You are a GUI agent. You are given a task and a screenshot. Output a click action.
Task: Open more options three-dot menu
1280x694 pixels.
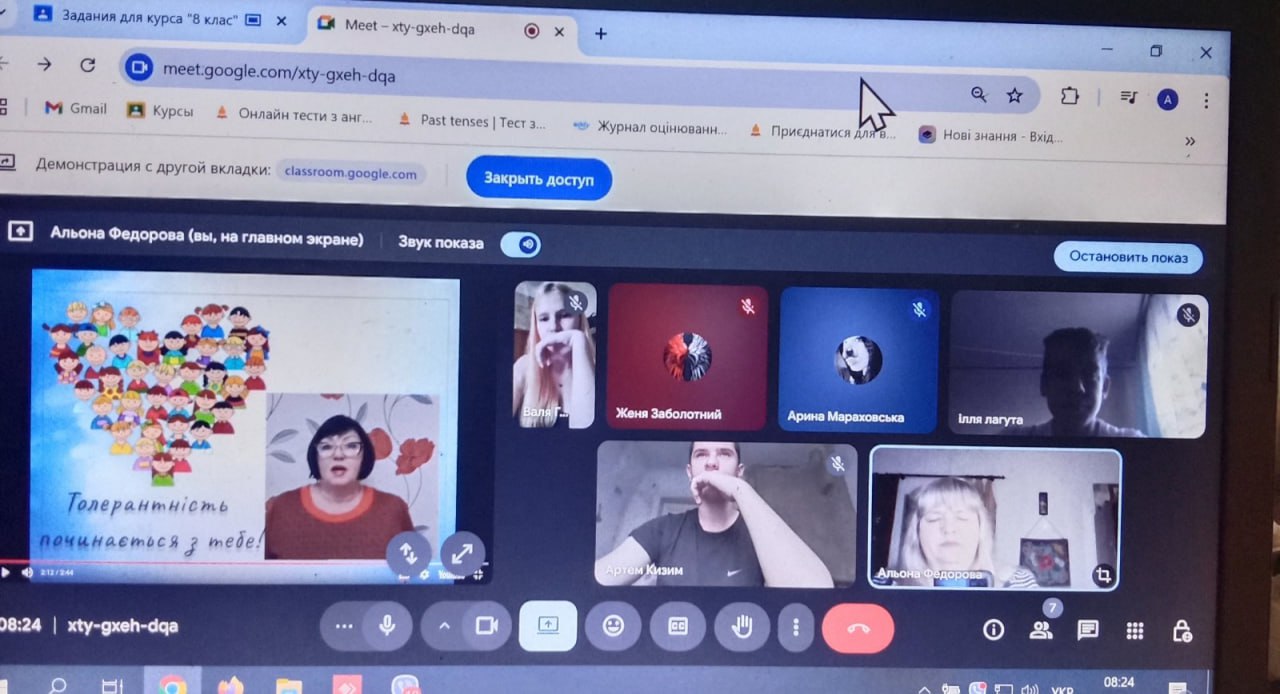(x=796, y=627)
